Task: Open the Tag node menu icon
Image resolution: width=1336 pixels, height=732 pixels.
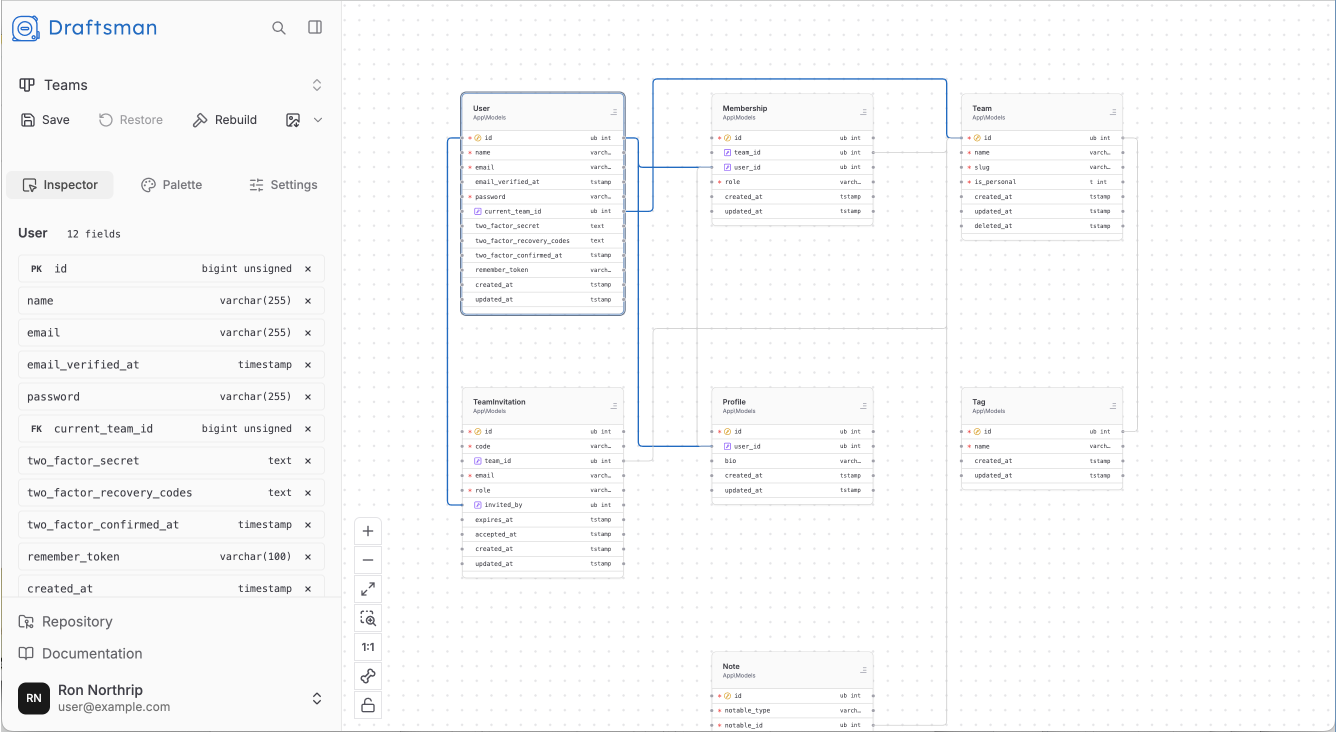Action: click(x=1113, y=406)
